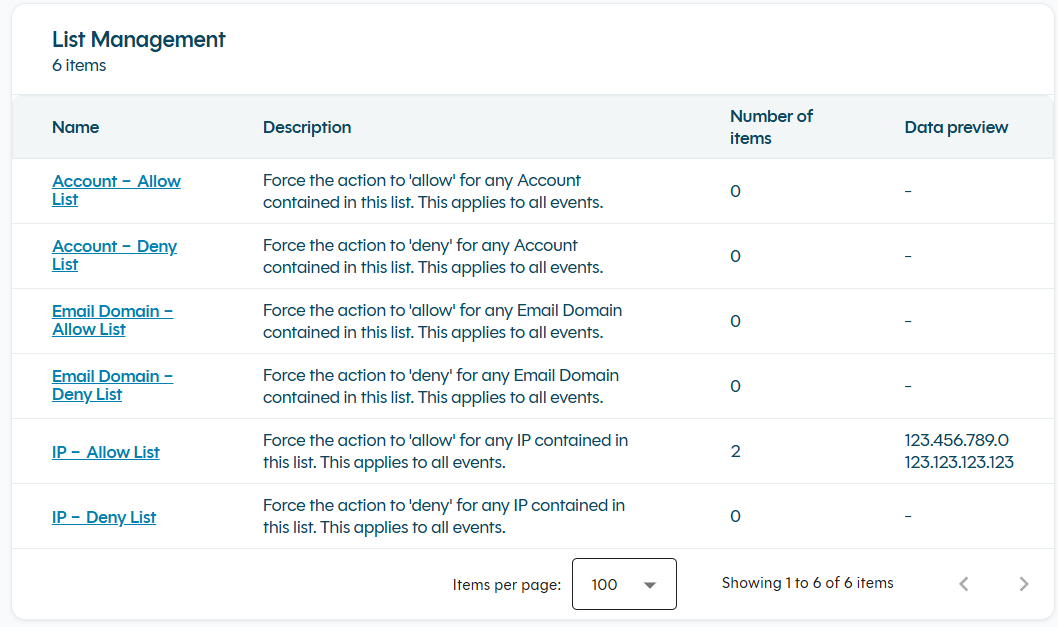Click 'Showing 1 to 6 of 6 items' text
This screenshot has height=627, width=1058.
[808, 582]
